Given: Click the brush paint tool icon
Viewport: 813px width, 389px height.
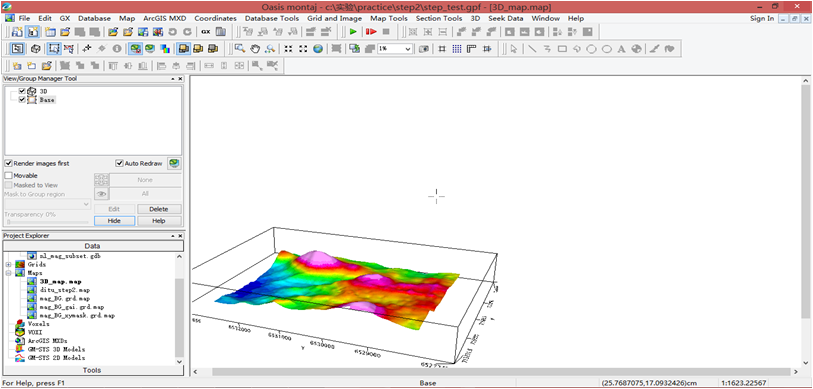Looking at the screenshot, I should coord(654,49).
